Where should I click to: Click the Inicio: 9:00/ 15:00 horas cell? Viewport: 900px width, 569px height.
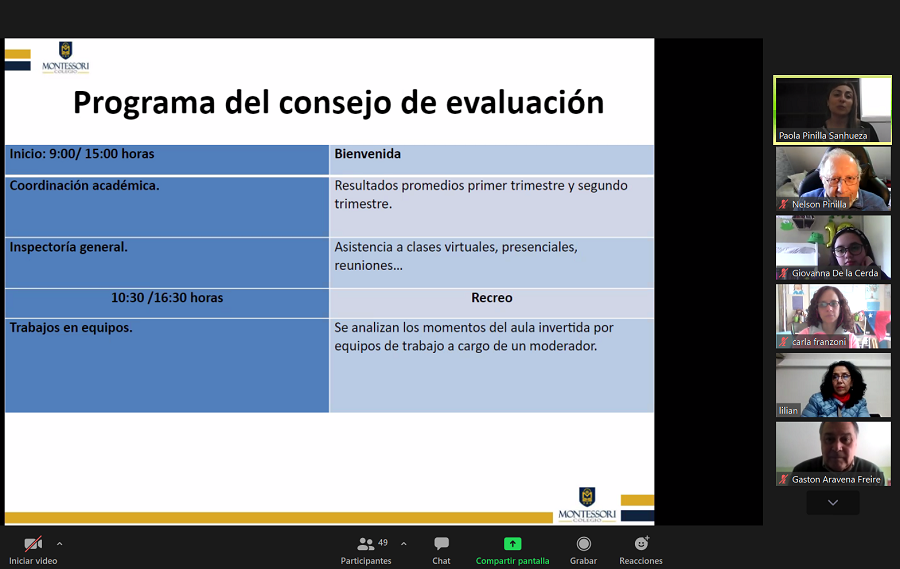[x=167, y=160]
